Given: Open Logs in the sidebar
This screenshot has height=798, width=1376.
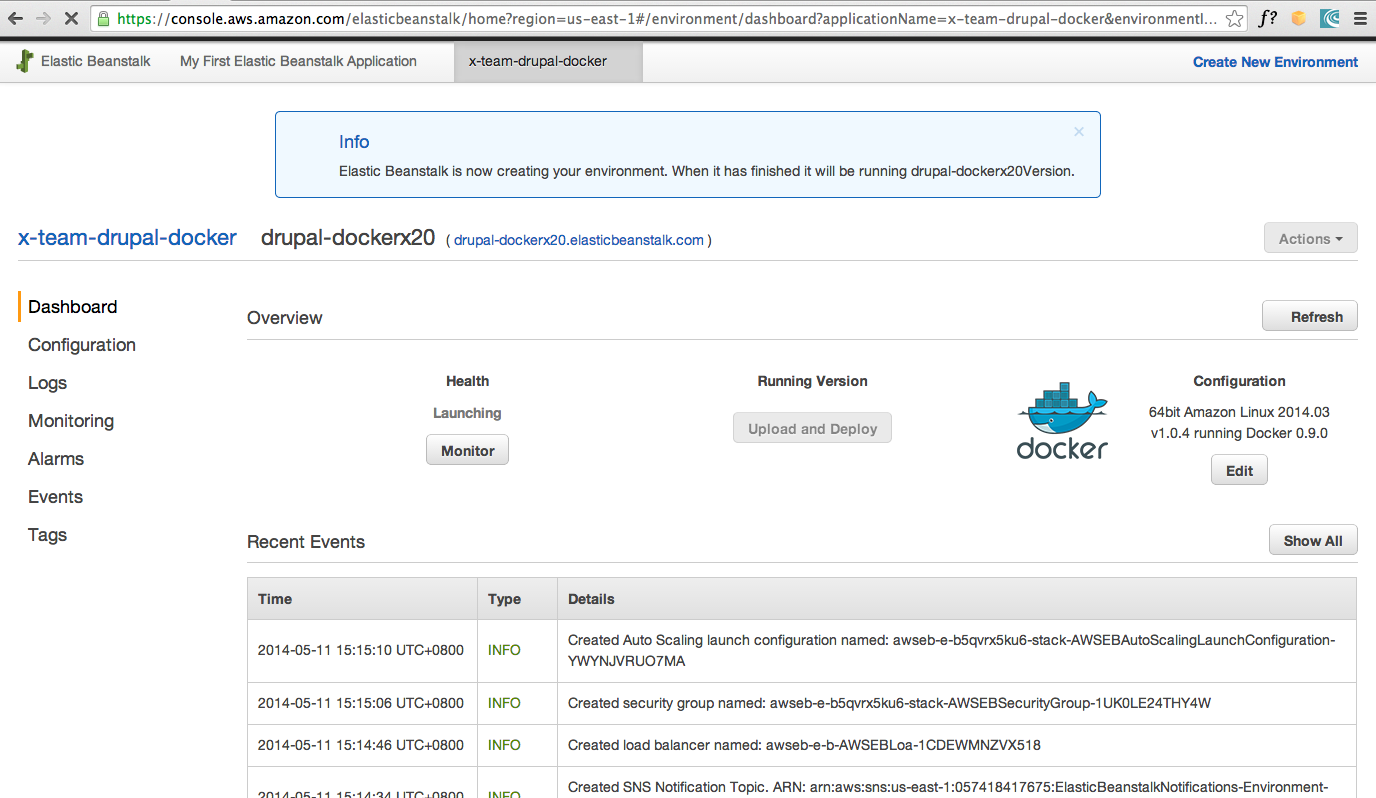Looking at the screenshot, I should tap(47, 383).
